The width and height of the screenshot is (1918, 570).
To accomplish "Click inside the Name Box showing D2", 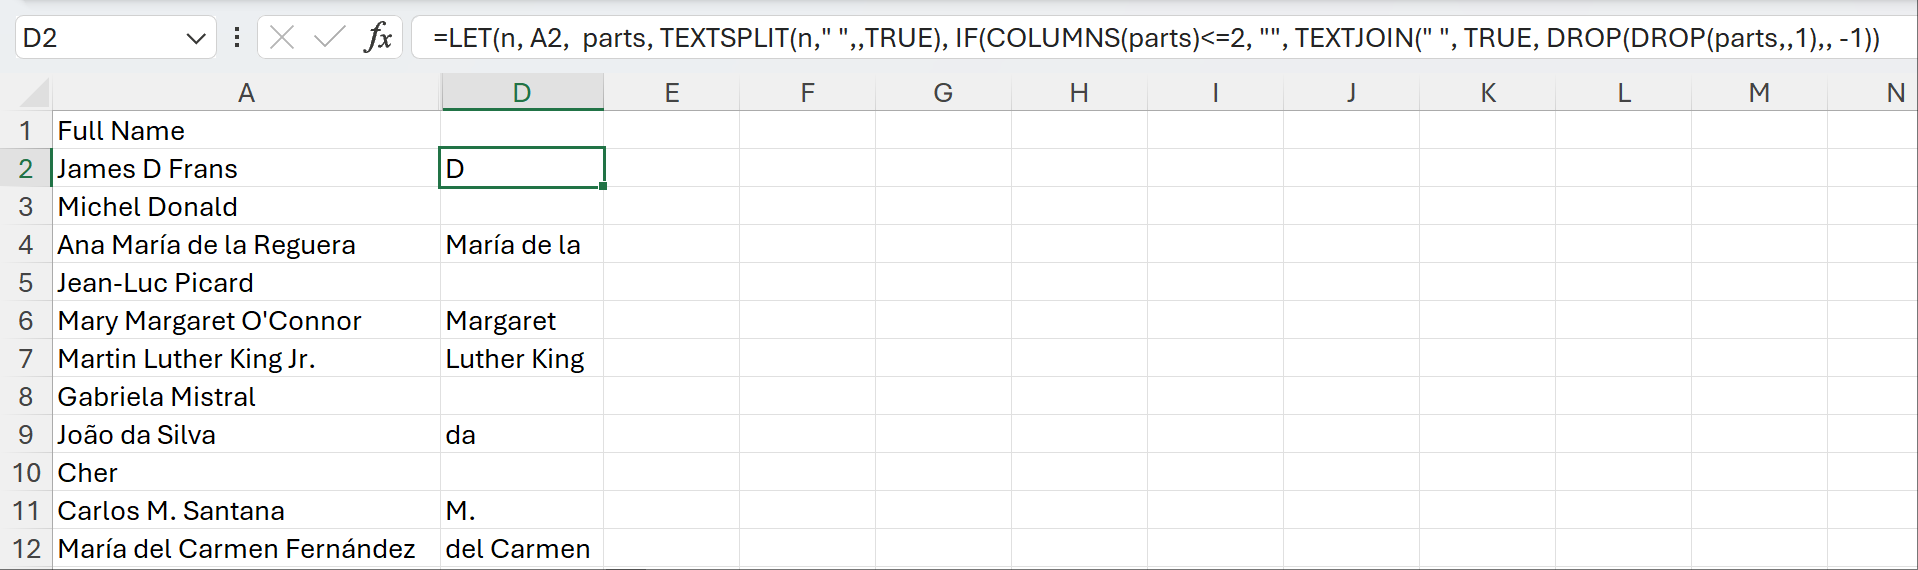I will (100, 38).
